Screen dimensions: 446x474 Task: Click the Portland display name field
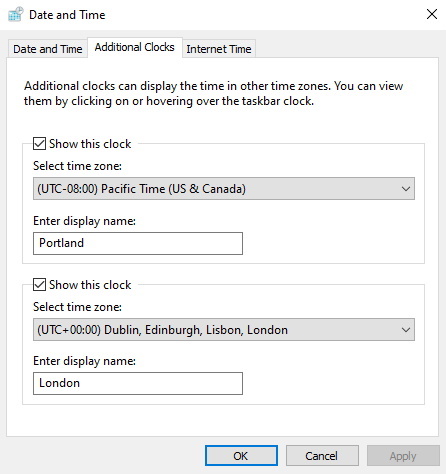click(138, 243)
